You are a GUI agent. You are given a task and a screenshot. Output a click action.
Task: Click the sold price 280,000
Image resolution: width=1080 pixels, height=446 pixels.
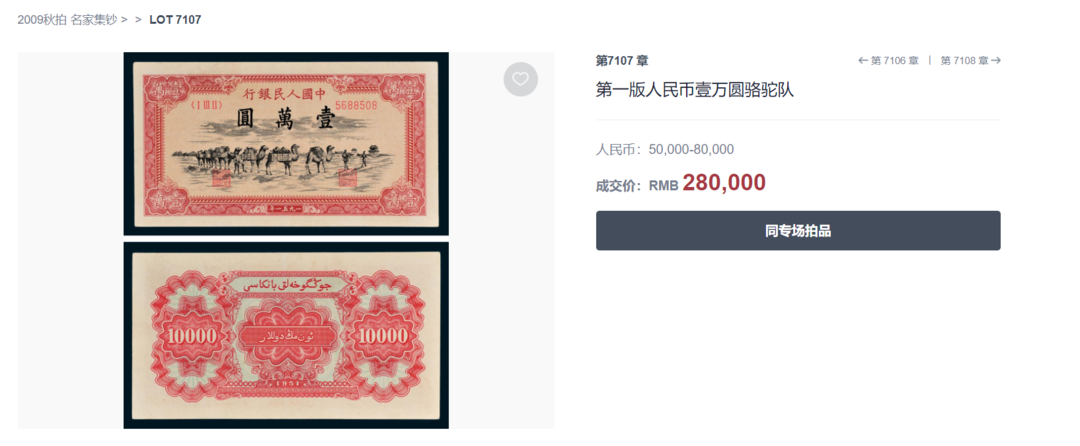tap(724, 182)
